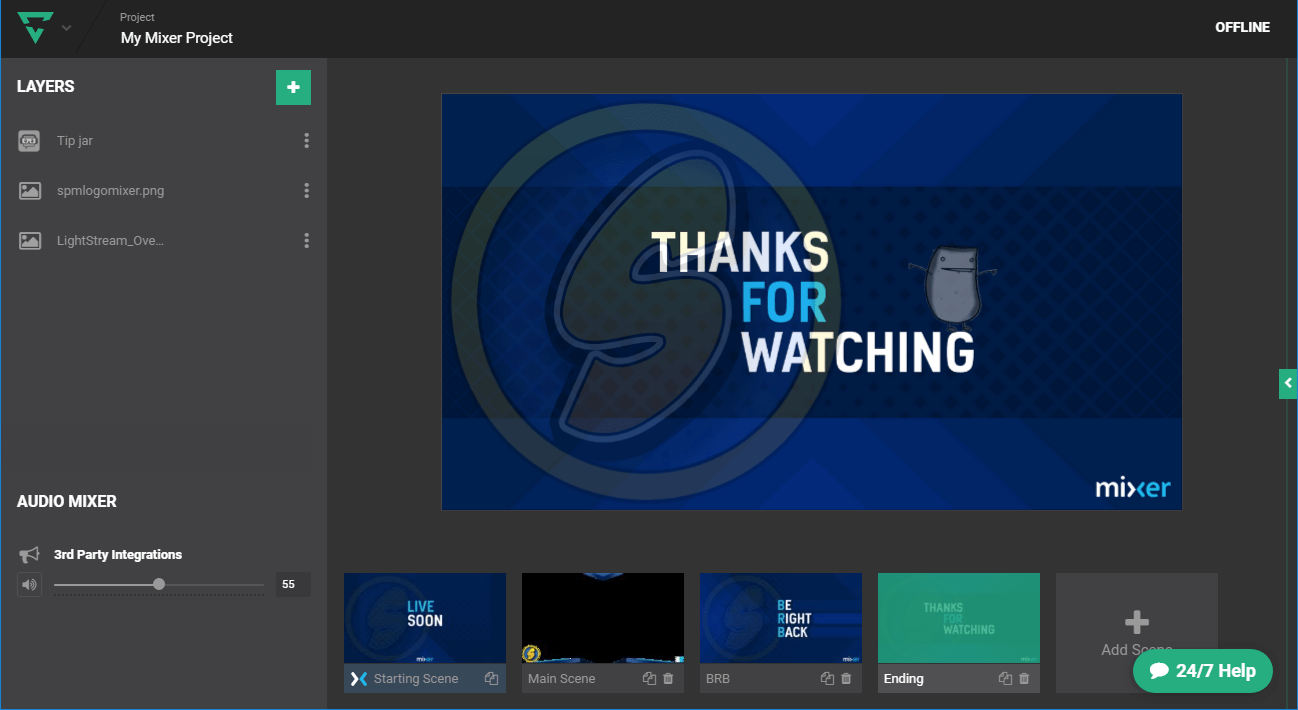Click the AUDIO MIXER heading

click(x=67, y=502)
